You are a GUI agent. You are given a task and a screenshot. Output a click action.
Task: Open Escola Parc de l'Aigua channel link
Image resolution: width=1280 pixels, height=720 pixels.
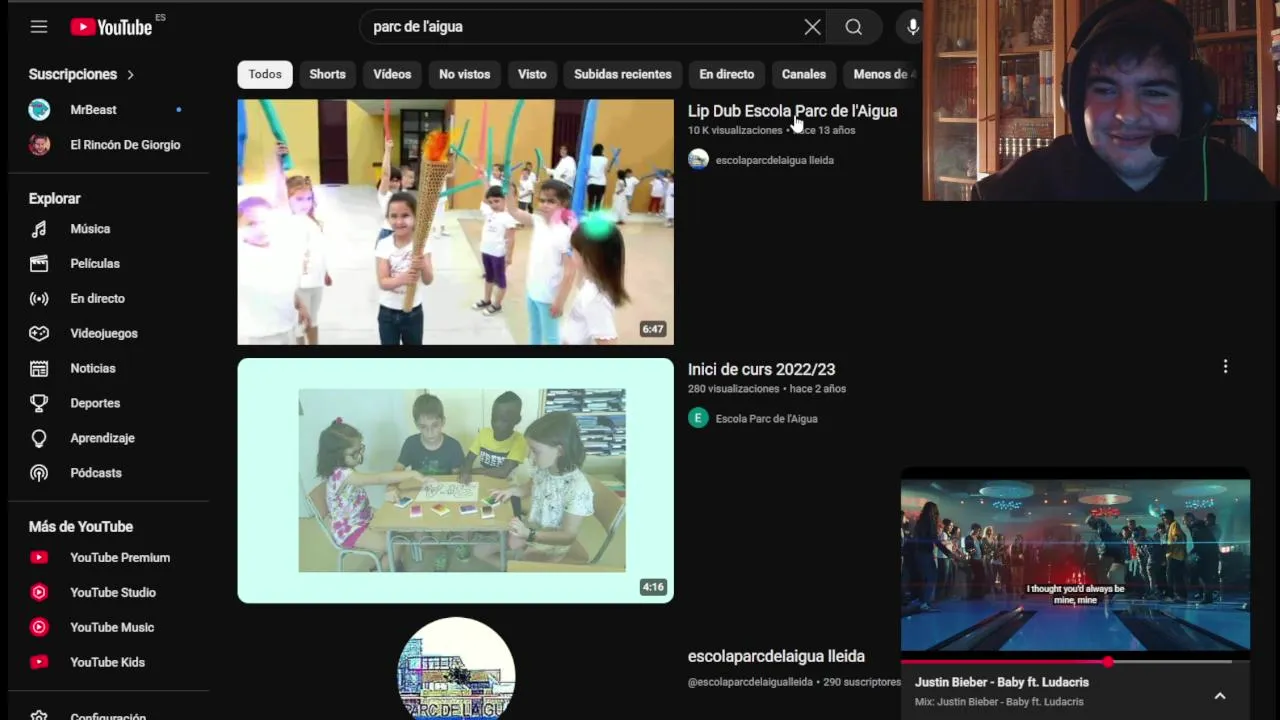766,419
